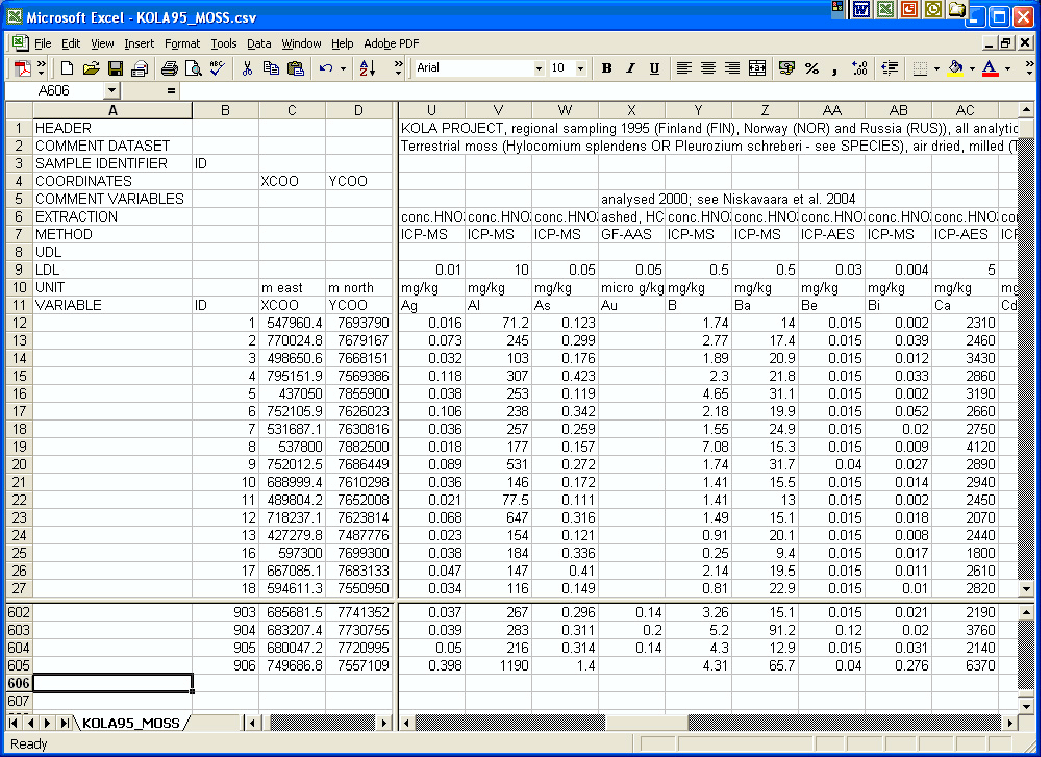Select the KOLA95_MOSS sheet tab
This screenshot has height=757, width=1041.
coord(133,722)
